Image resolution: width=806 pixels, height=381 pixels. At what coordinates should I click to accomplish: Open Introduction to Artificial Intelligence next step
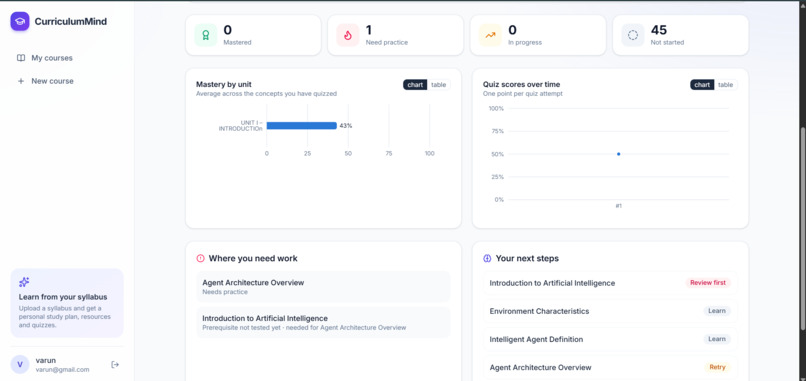click(610, 283)
